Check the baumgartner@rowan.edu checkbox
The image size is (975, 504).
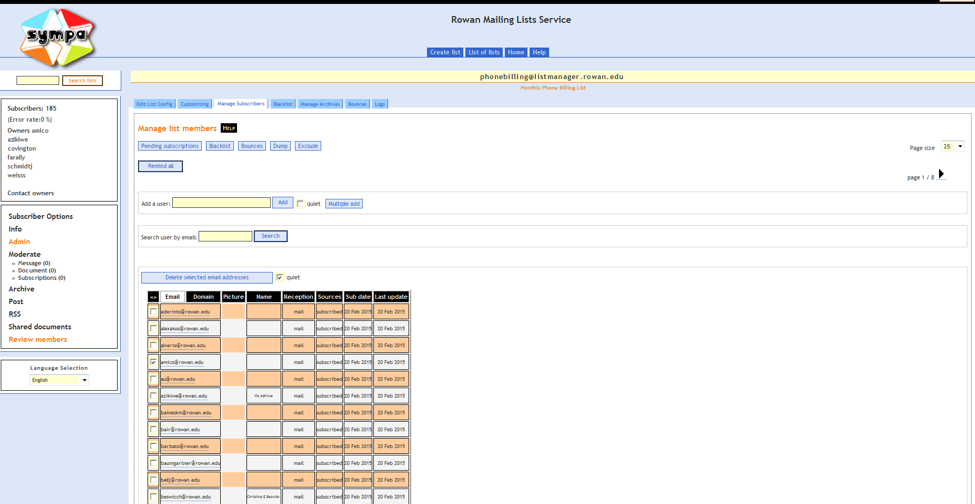(x=153, y=463)
